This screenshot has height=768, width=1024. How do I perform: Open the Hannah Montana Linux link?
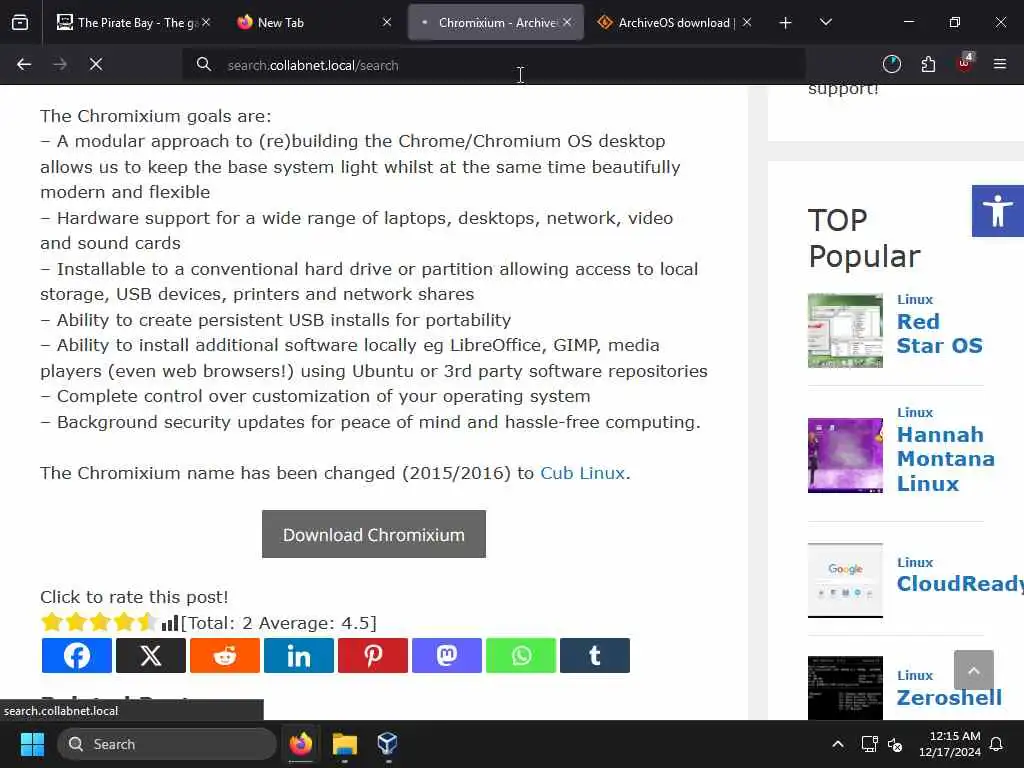946,459
